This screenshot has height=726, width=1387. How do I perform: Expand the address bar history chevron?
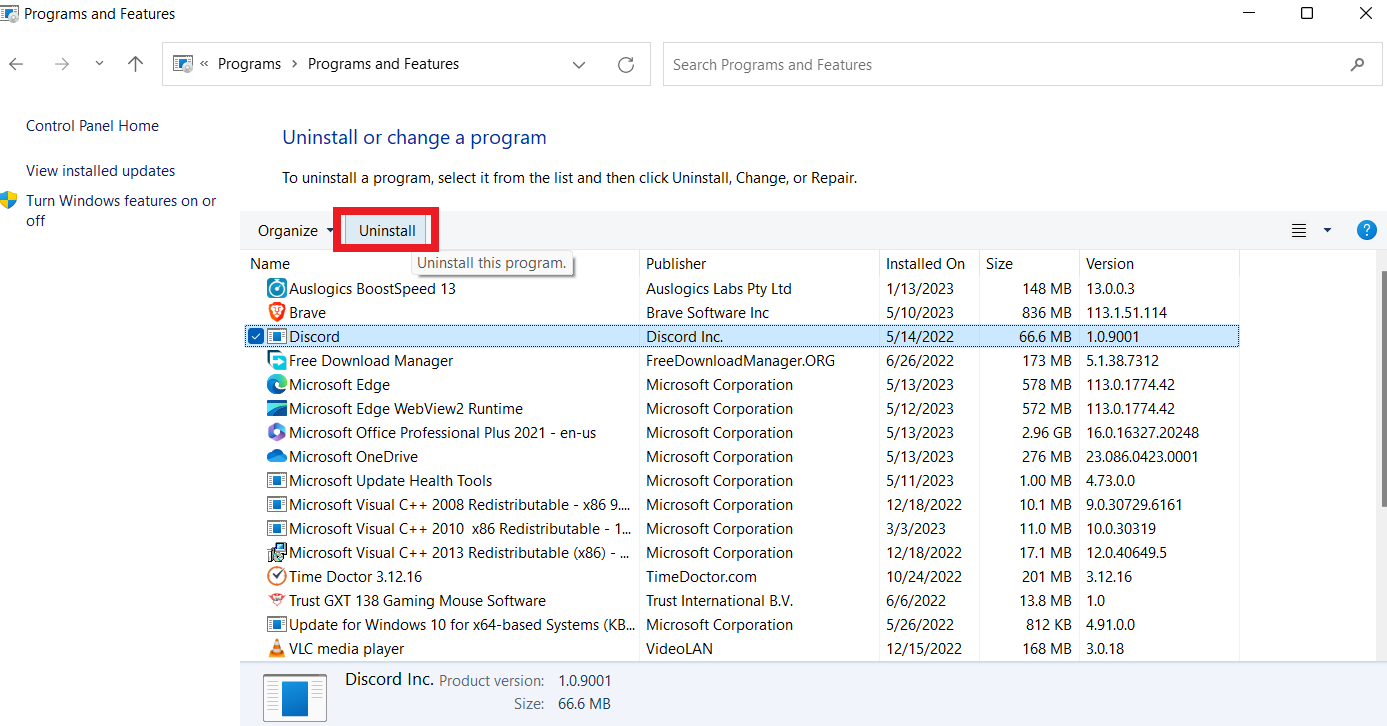pos(579,64)
